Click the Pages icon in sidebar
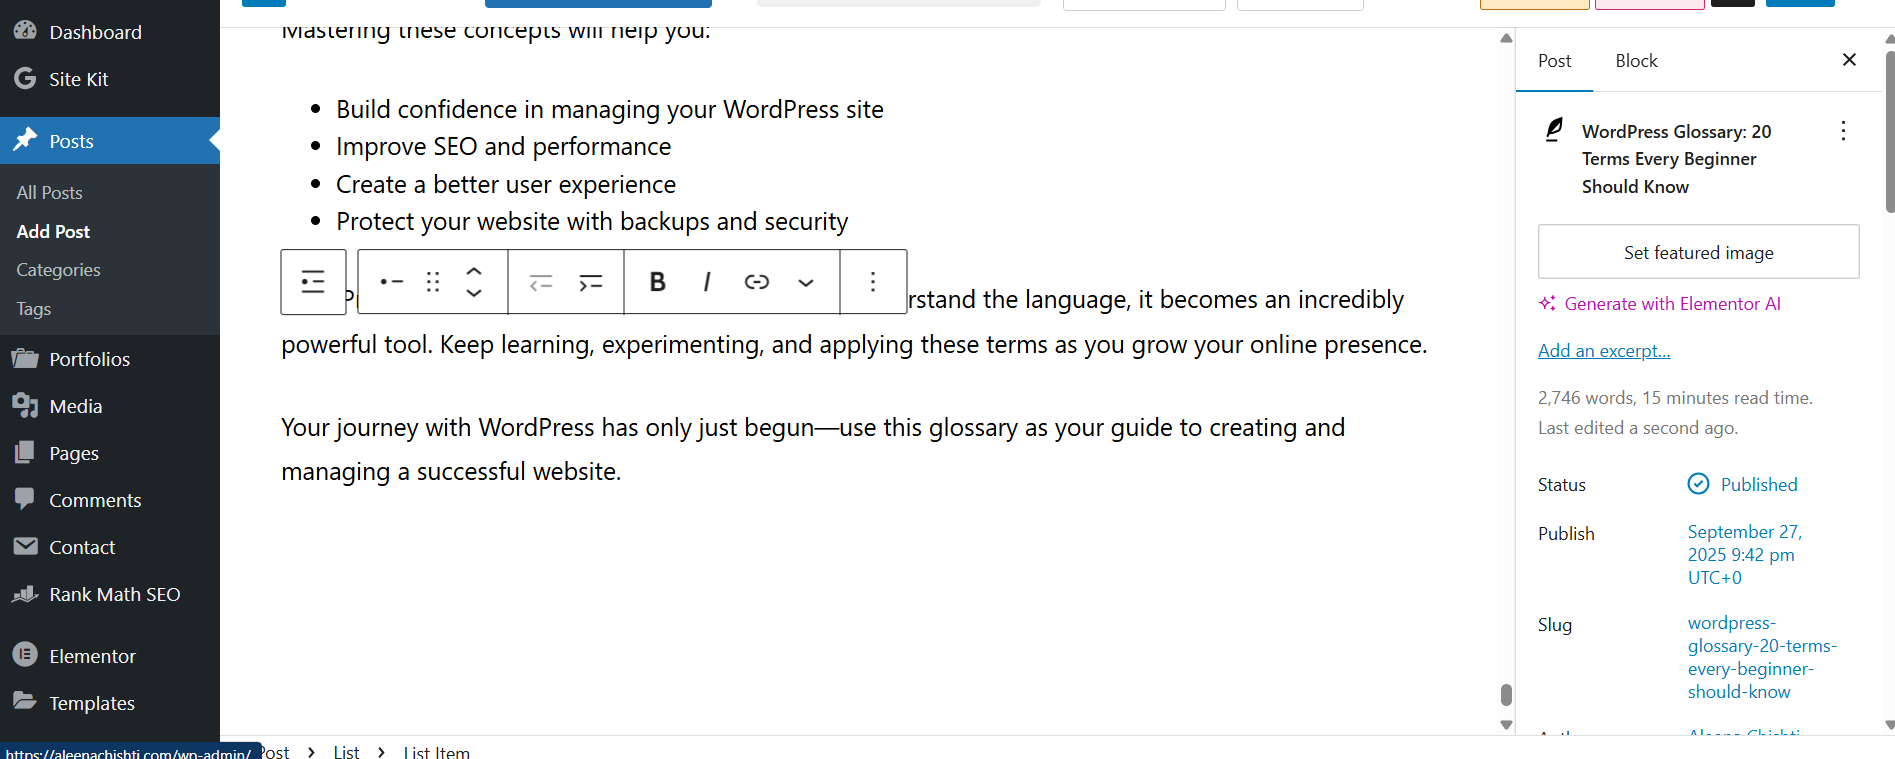1895x759 pixels. pyautogui.click(x=25, y=452)
